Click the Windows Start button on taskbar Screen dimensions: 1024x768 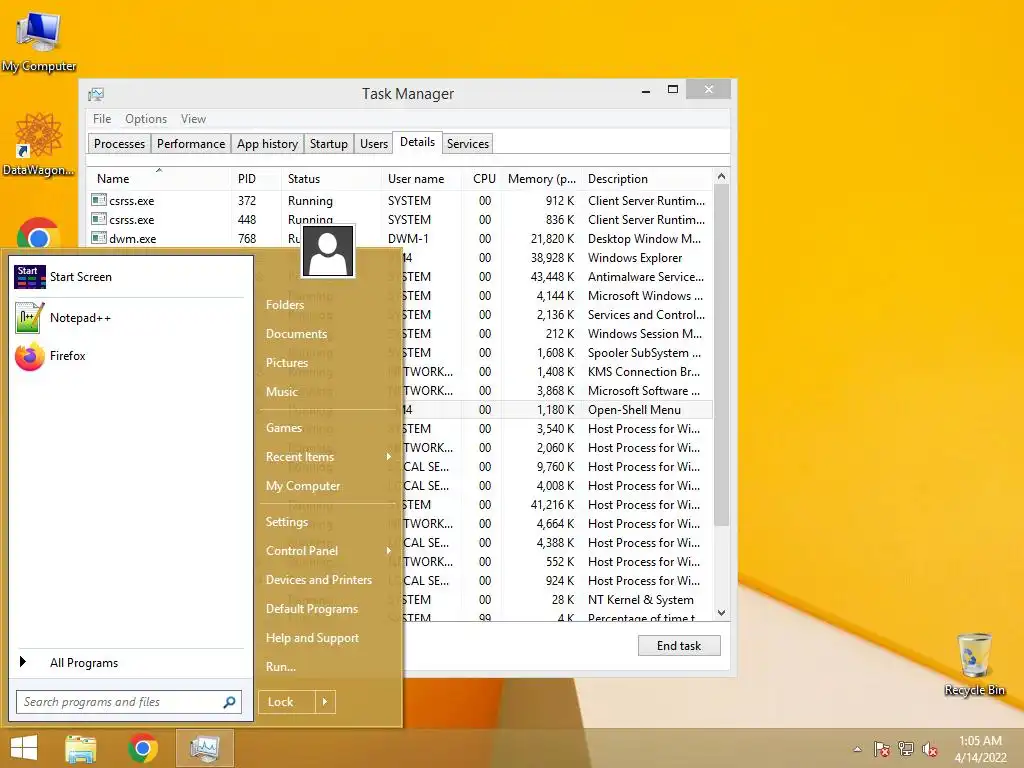[x=24, y=748]
